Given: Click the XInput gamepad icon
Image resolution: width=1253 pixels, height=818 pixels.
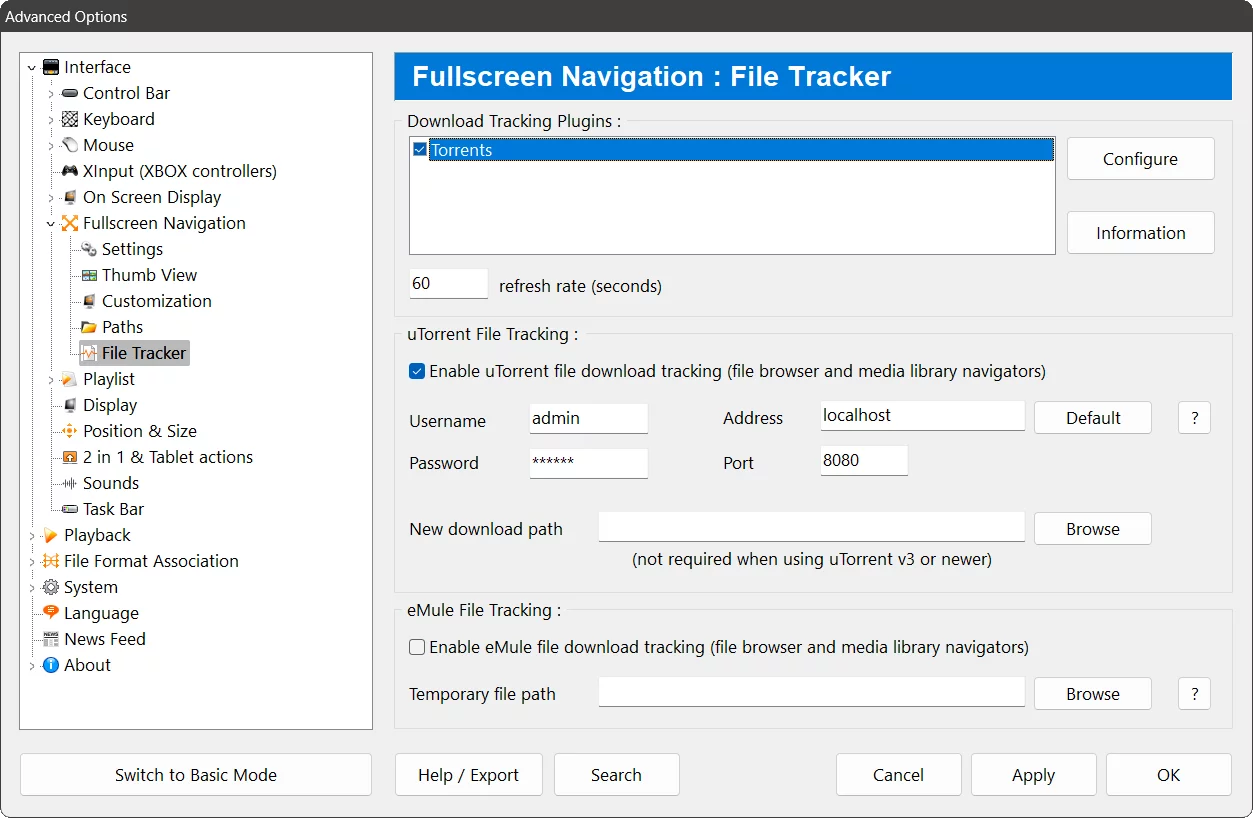Looking at the screenshot, I should tap(70, 171).
